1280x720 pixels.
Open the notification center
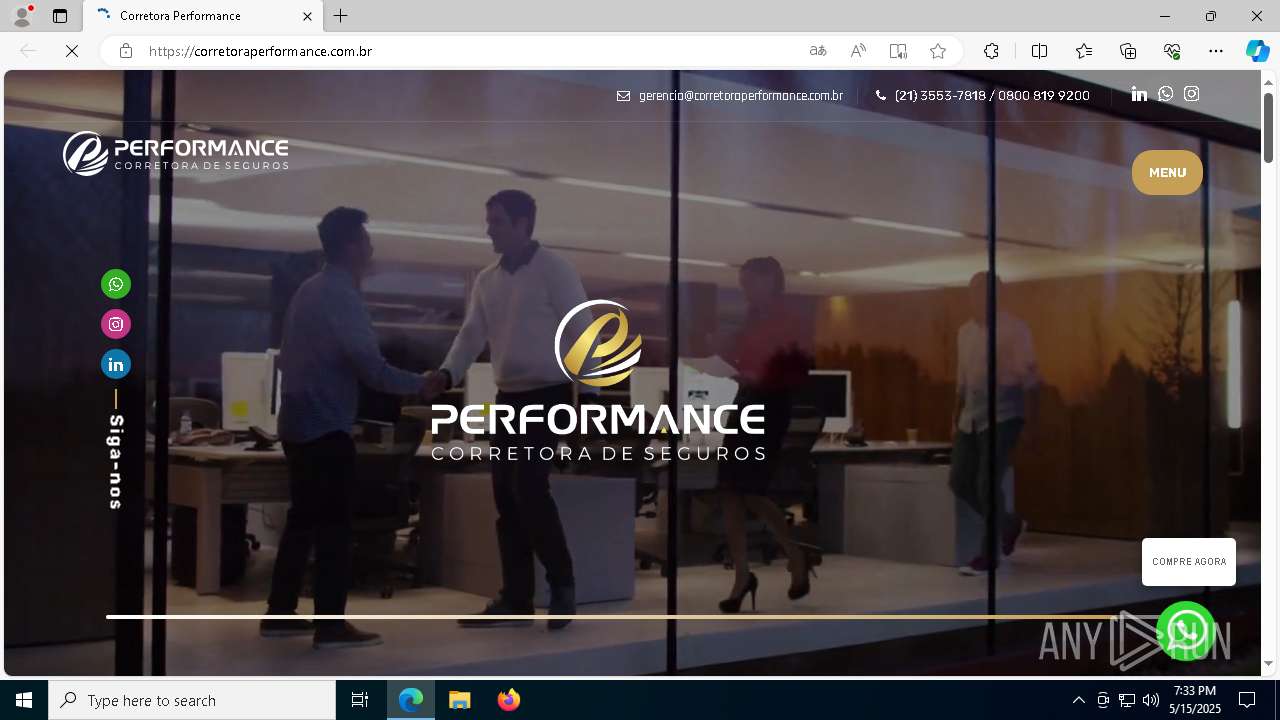(x=1247, y=700)
